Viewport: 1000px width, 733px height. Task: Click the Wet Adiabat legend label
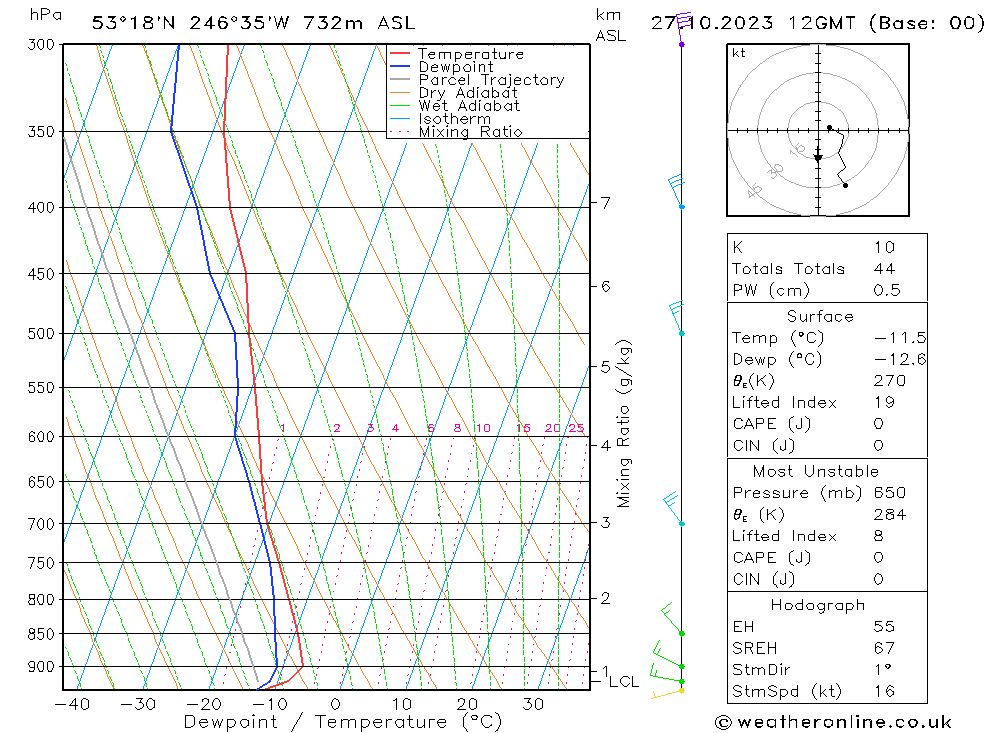pos(469,106)
